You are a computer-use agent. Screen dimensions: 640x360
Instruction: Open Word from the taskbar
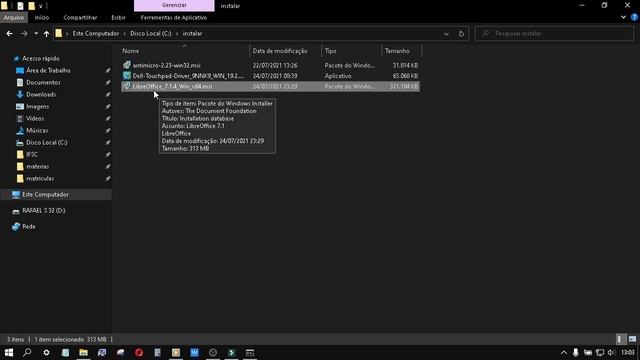(194, 352)
